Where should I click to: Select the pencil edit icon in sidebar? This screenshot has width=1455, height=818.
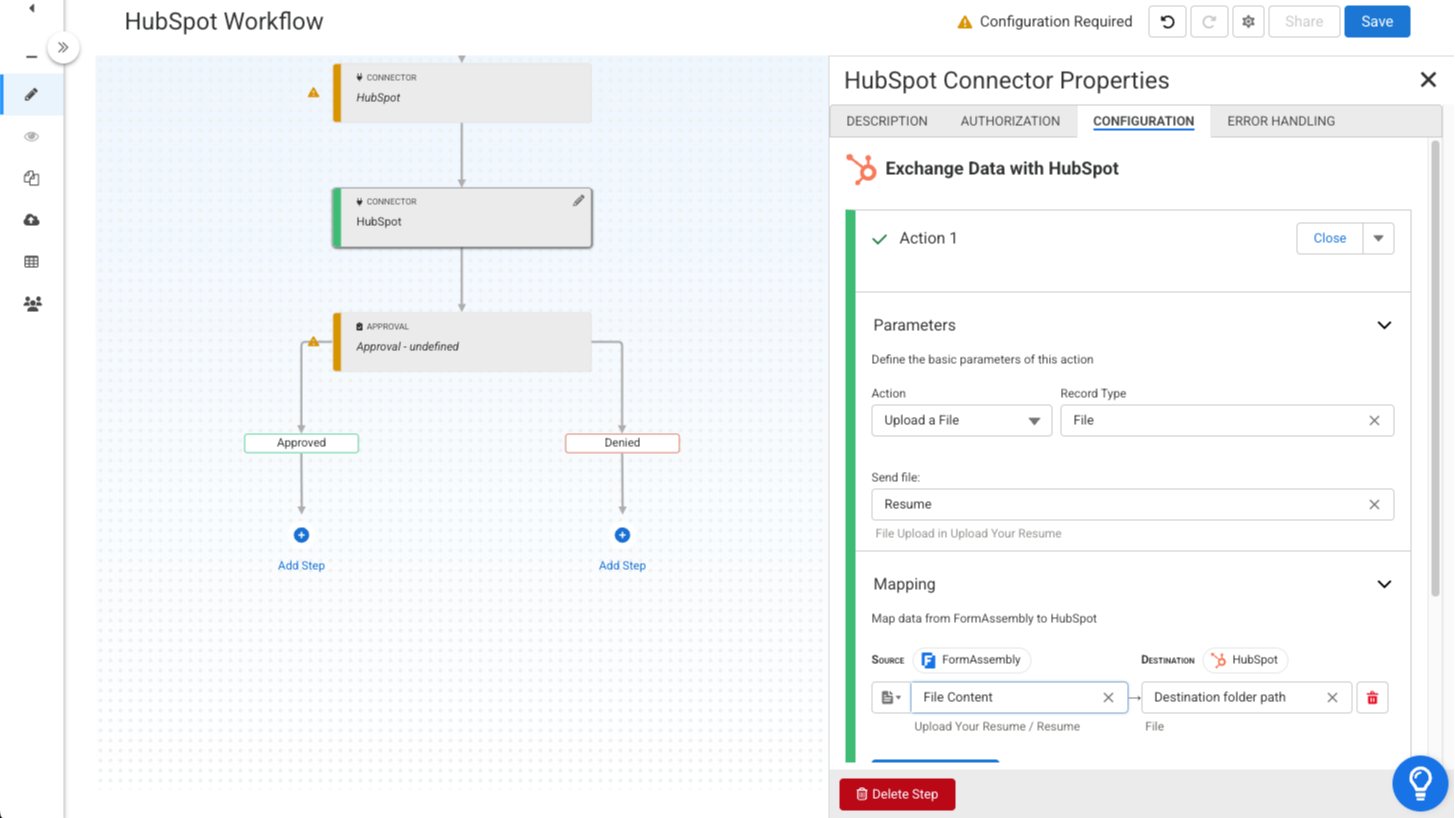pos(32,95)
